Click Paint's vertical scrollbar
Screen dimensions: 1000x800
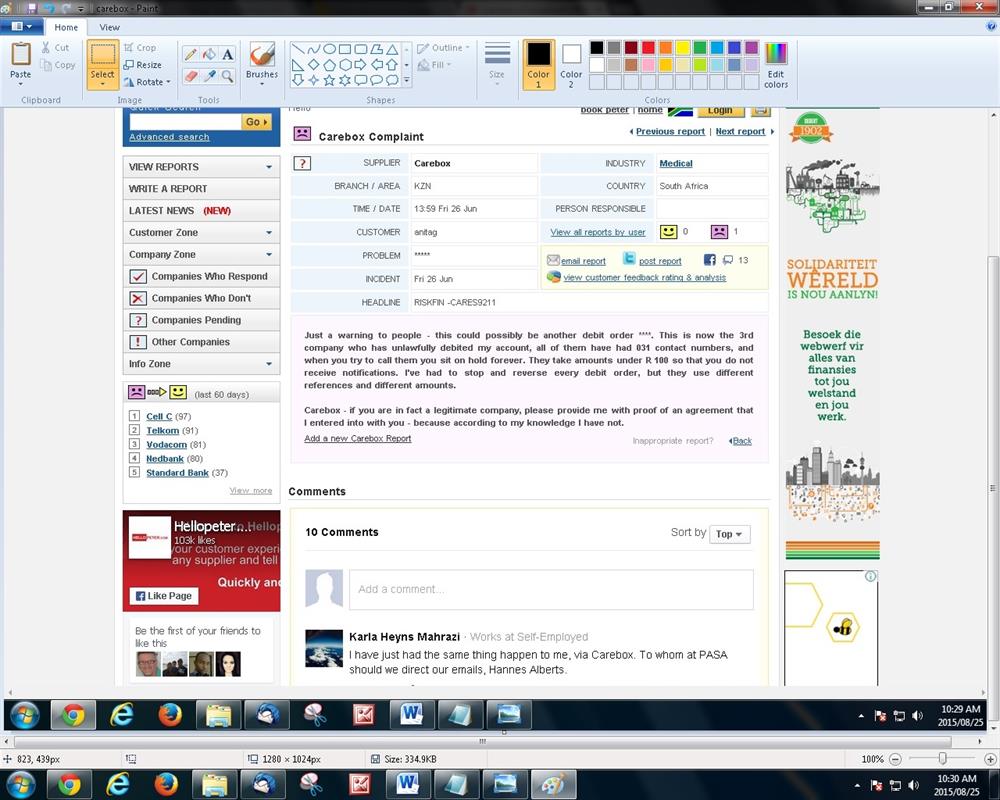pyautogui.click(x=994, y=487)
